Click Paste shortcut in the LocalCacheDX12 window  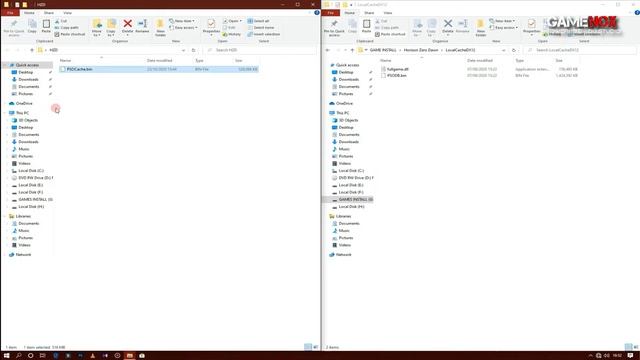(x=390, y=34)
